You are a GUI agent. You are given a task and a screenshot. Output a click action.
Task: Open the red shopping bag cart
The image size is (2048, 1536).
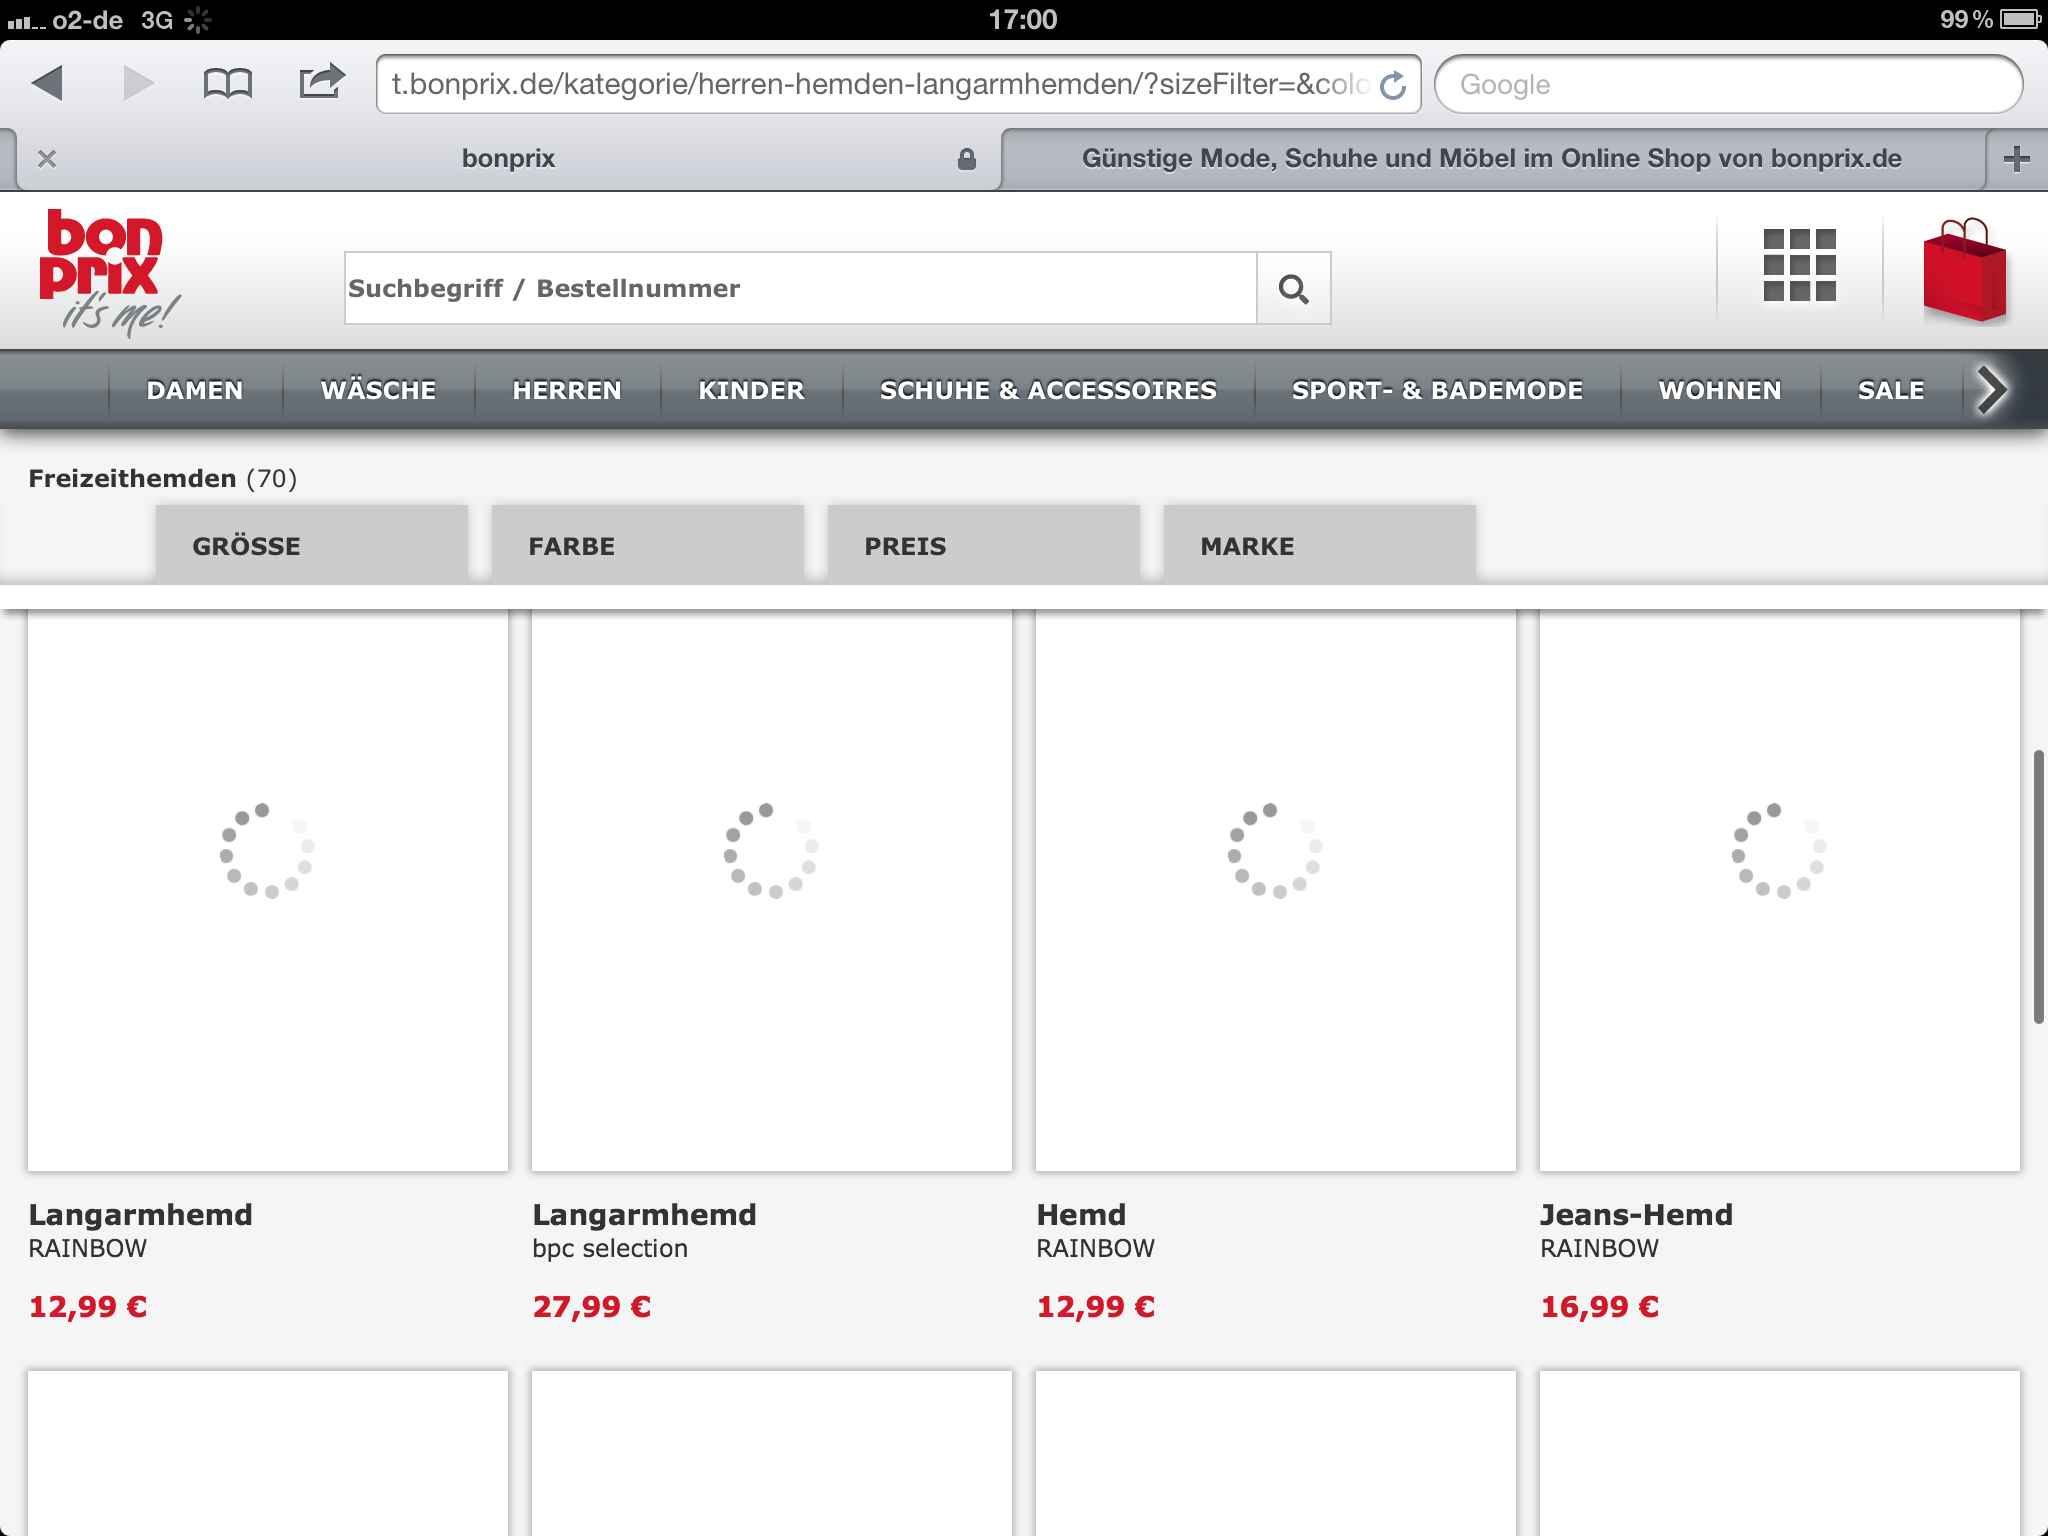[1964, 271]
